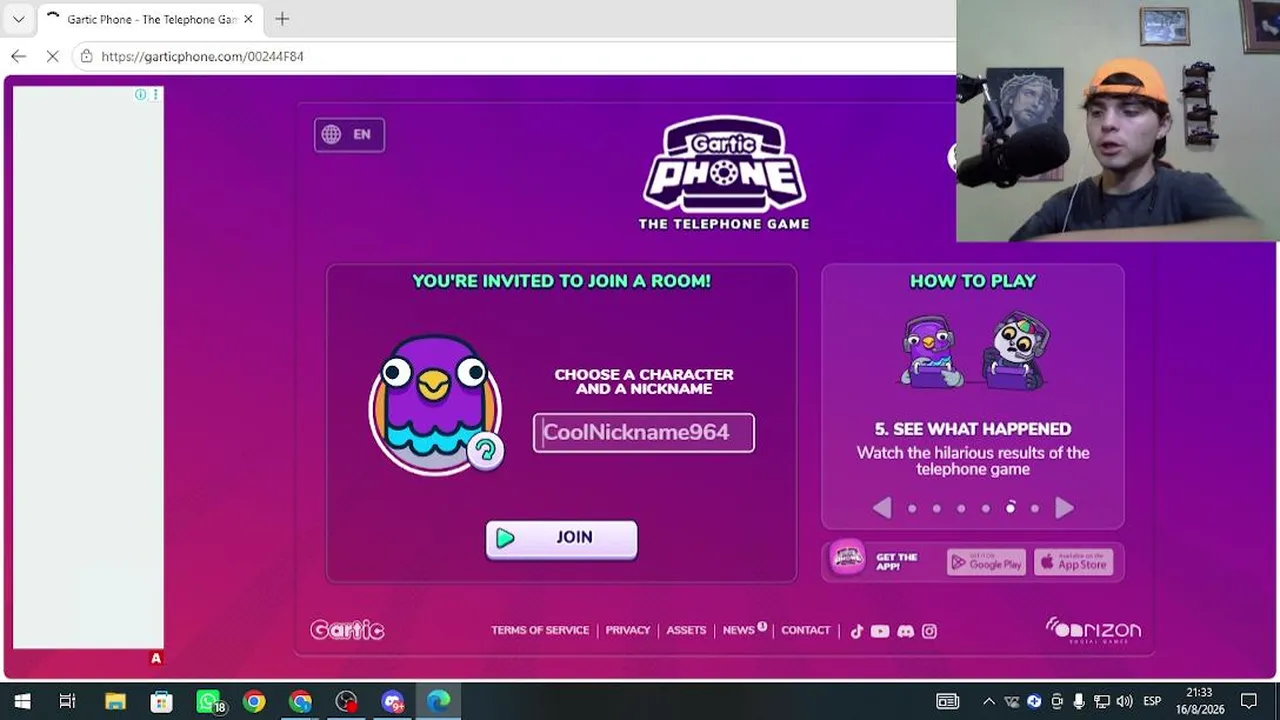
Task: Get the app on Google Play
Action: pos(986,562)
